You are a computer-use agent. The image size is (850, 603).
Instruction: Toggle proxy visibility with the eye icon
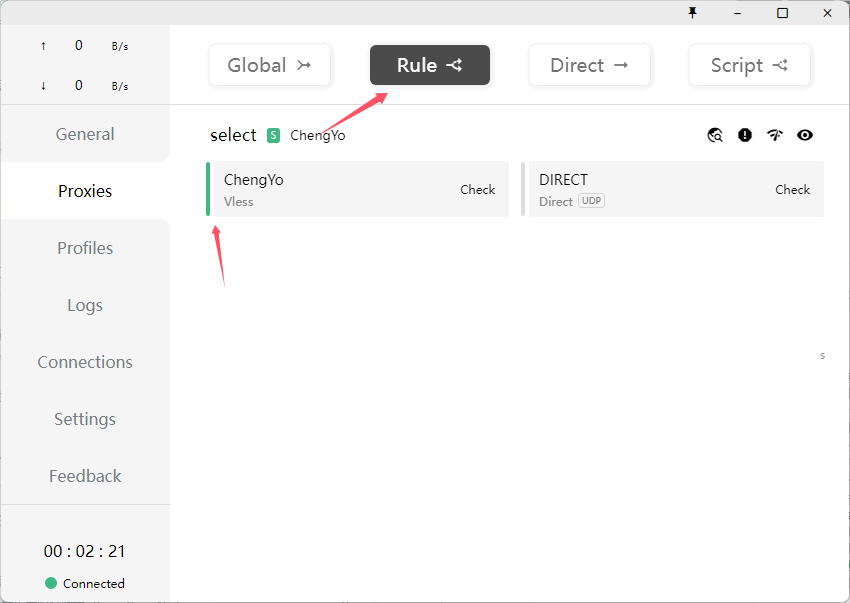pyautogui.click(x=805, y=135)
